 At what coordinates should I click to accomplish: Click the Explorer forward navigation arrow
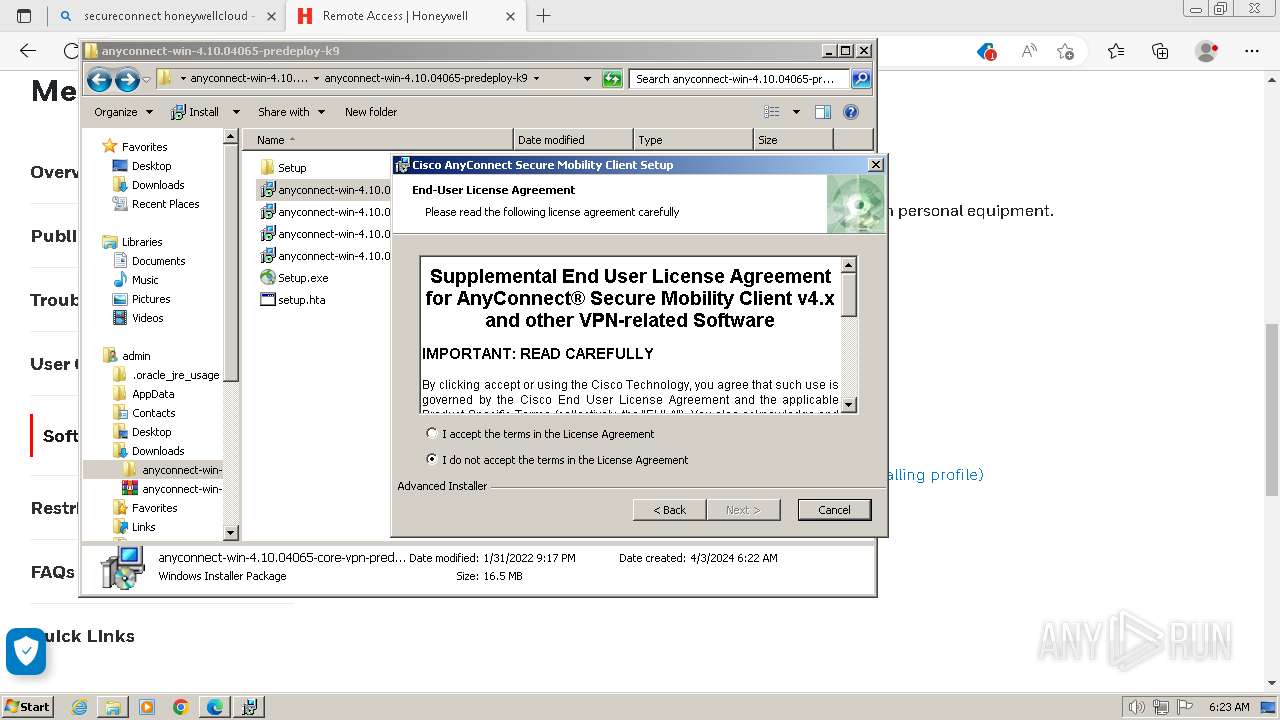point(127,79)
